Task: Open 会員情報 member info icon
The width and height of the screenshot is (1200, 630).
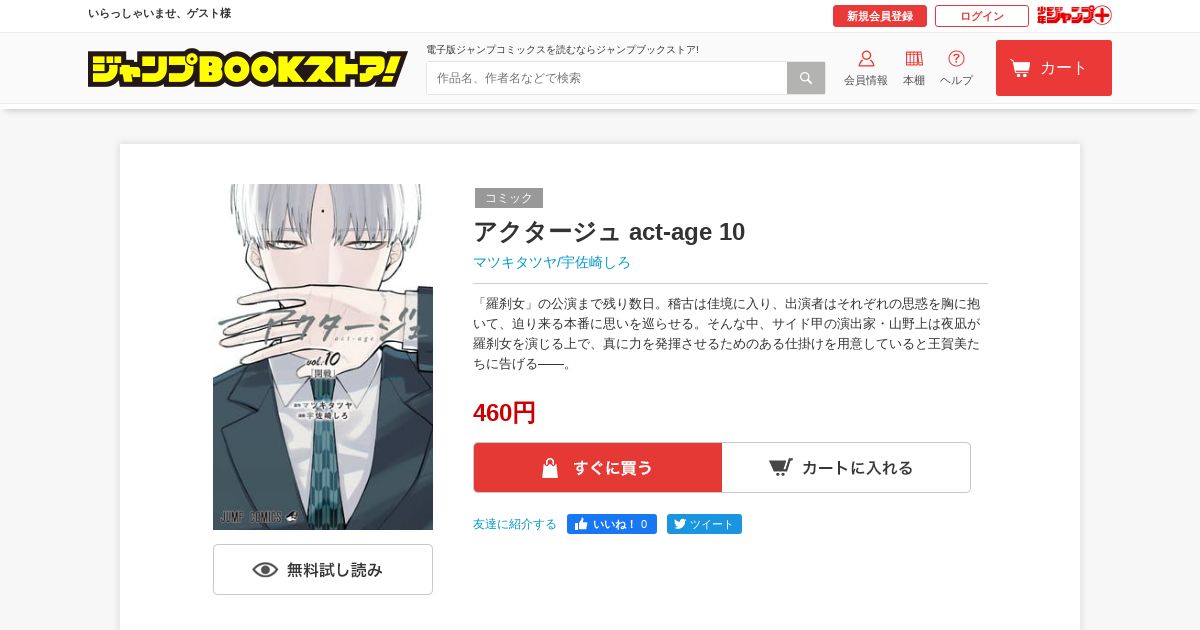Action: coord(866,68)
